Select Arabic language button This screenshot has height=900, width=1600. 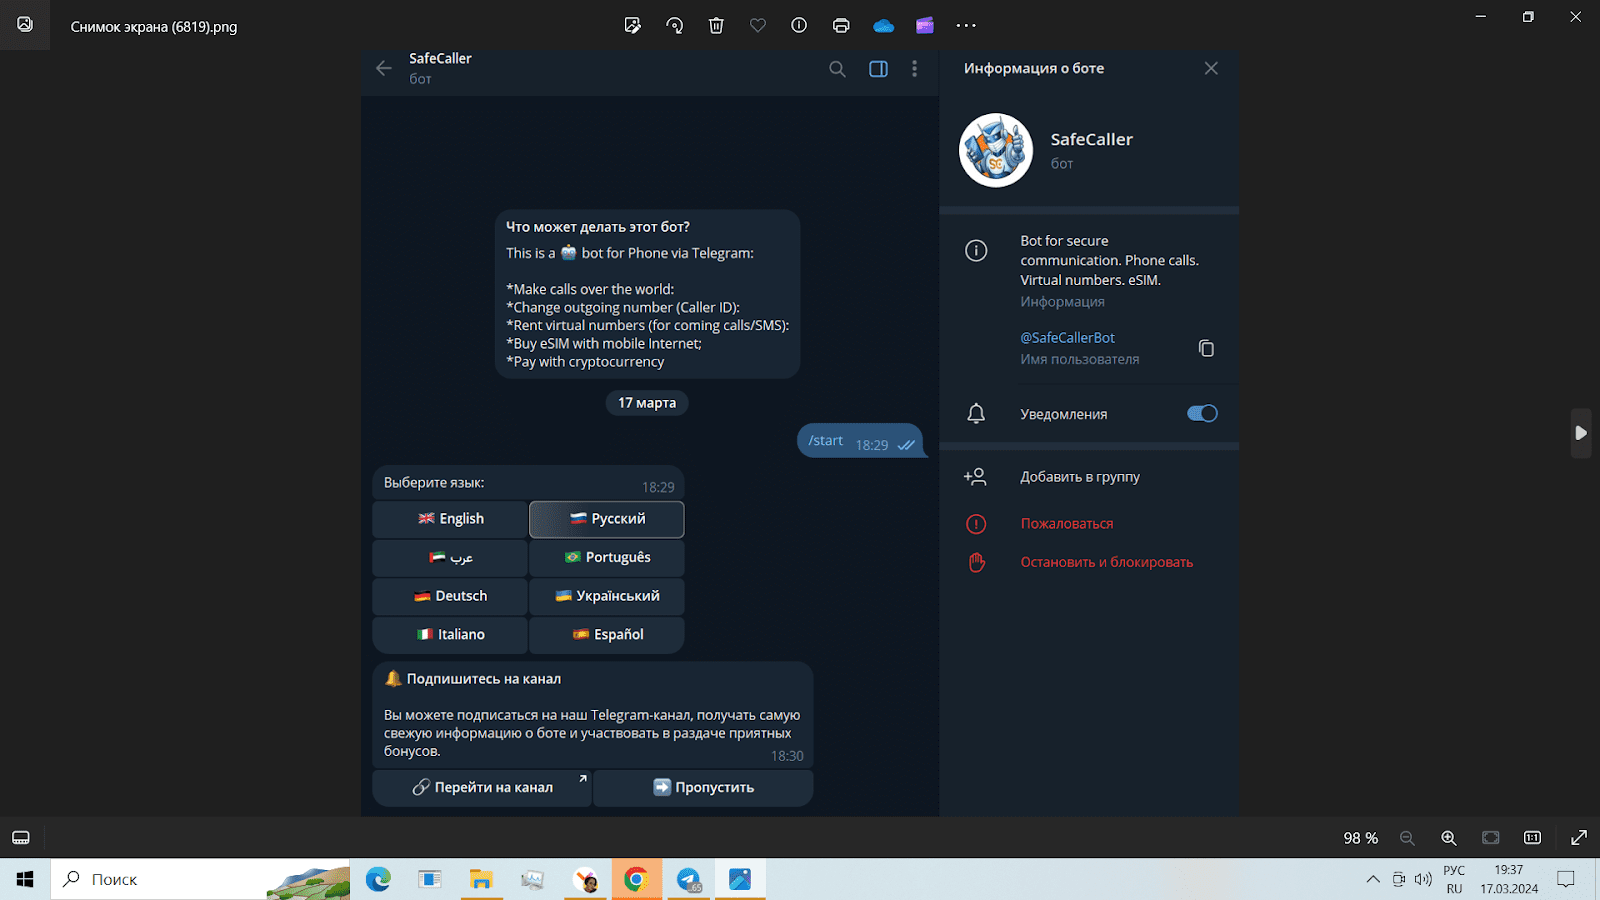coord(450,557)
